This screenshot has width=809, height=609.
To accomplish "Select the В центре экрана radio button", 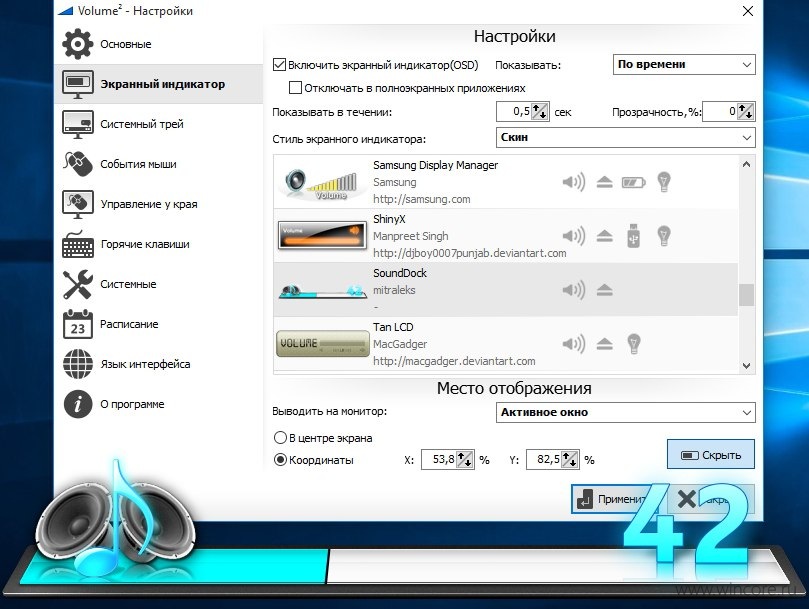I will coord(280,438).
